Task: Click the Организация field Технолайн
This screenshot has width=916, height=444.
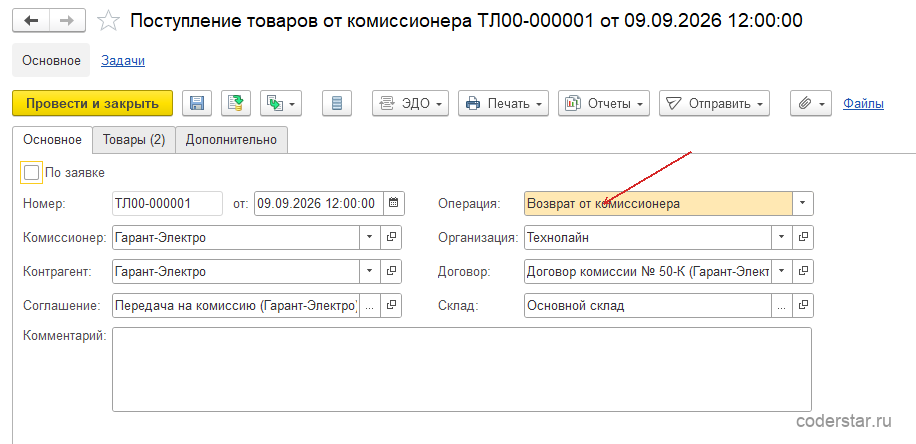Action: (x=648, y=237)
